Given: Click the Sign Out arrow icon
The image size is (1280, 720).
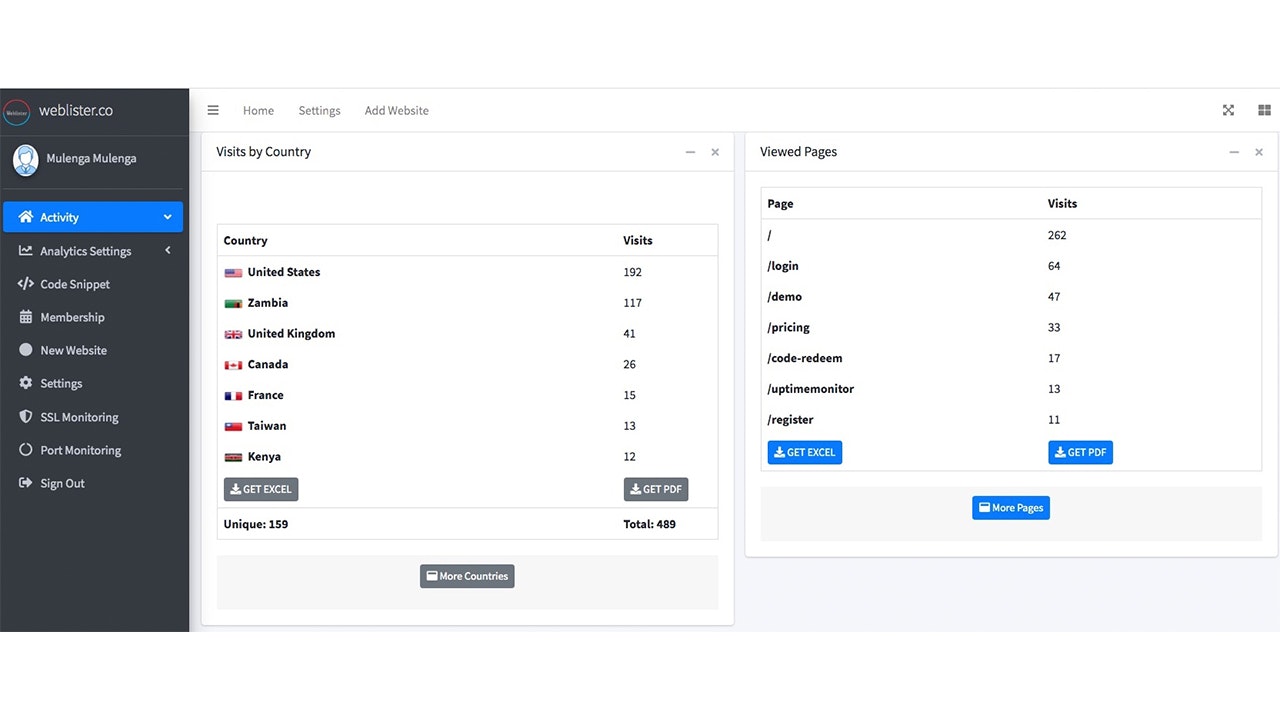Looking at the screenshot, I should point(26,483).
